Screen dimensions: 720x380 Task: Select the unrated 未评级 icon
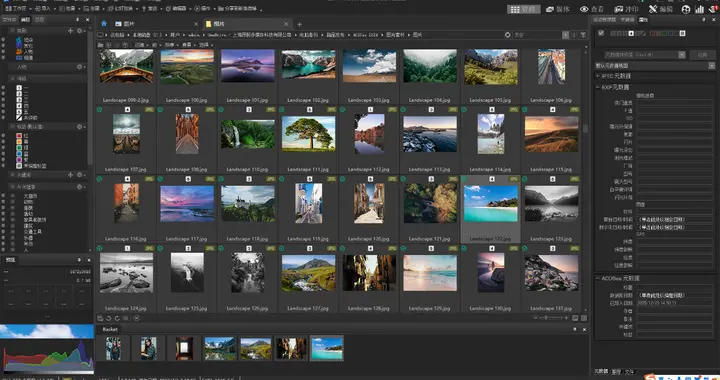[19, 117]
